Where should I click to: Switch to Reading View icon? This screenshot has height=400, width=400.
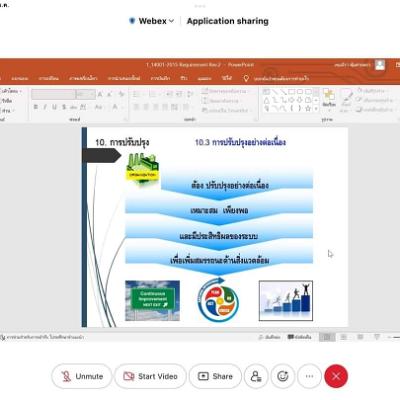point(360,337)
